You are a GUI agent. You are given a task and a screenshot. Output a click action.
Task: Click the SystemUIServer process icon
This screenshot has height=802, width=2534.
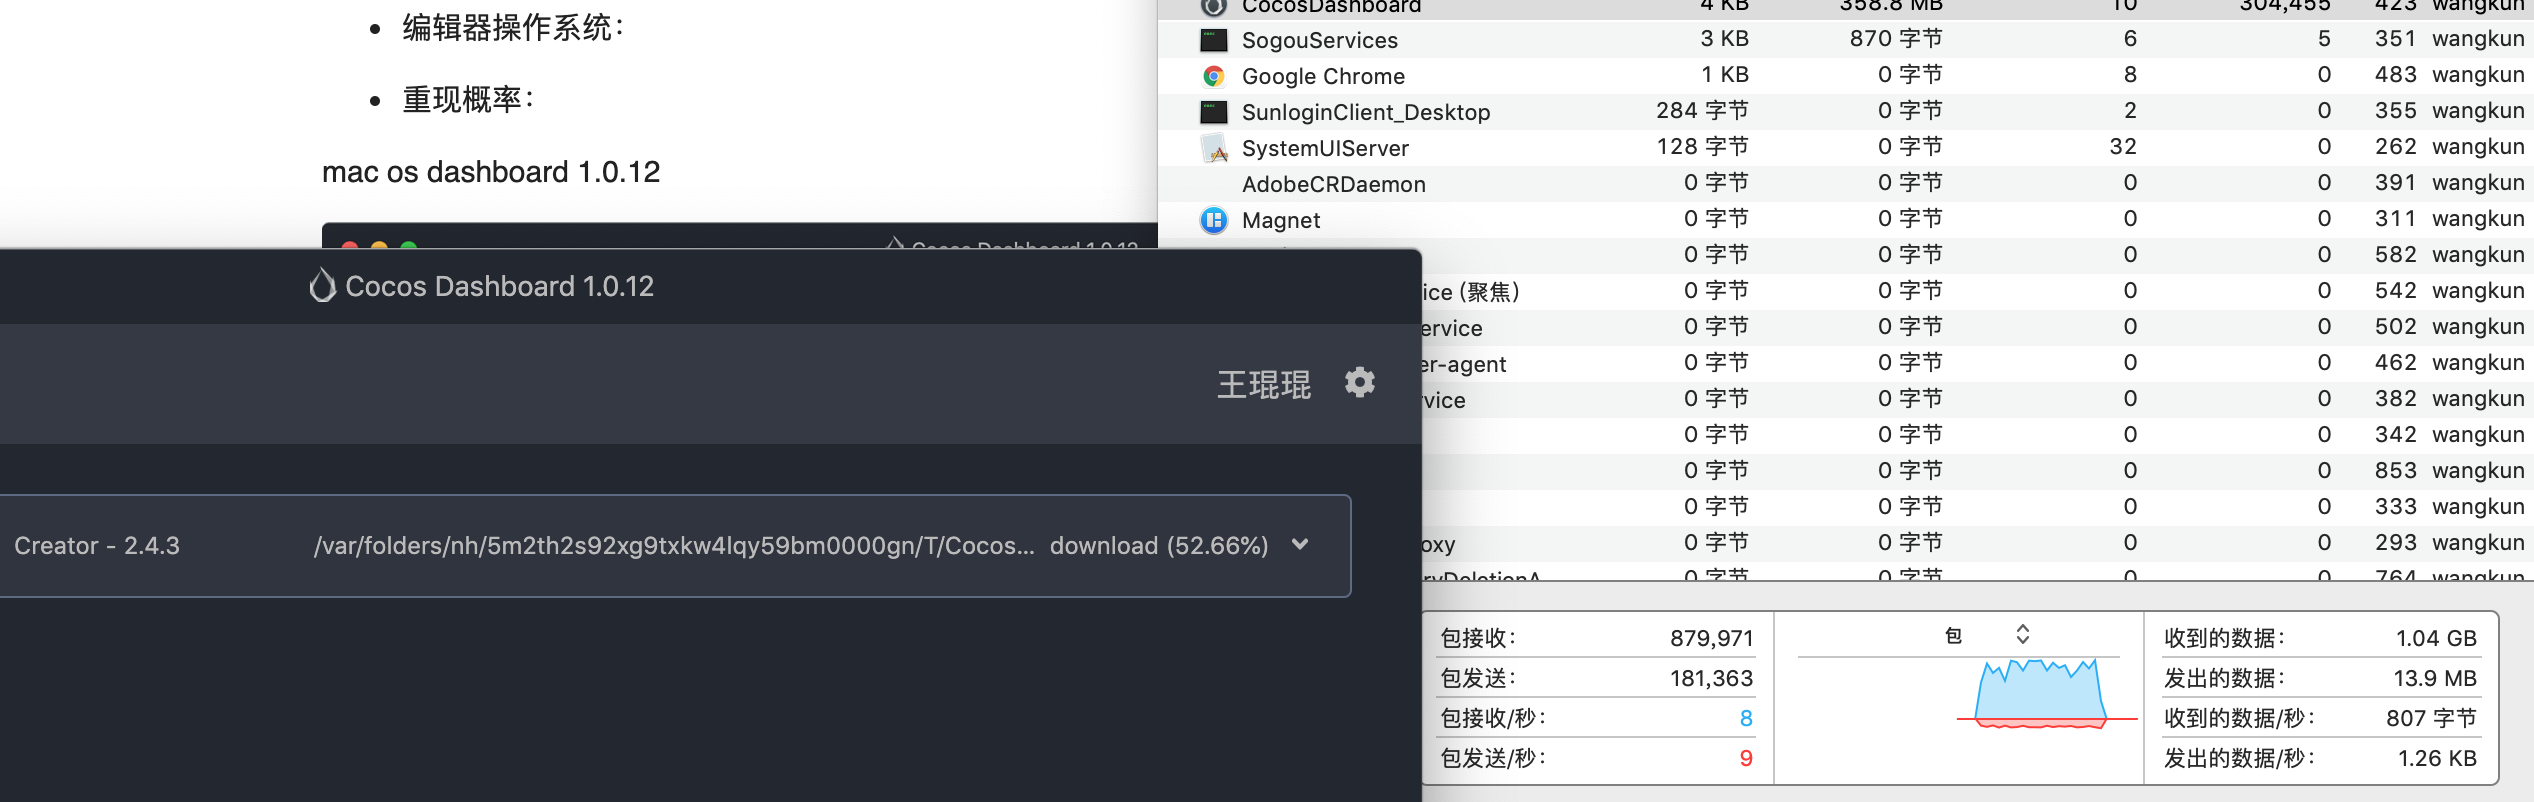click(x=1213, y=148)
